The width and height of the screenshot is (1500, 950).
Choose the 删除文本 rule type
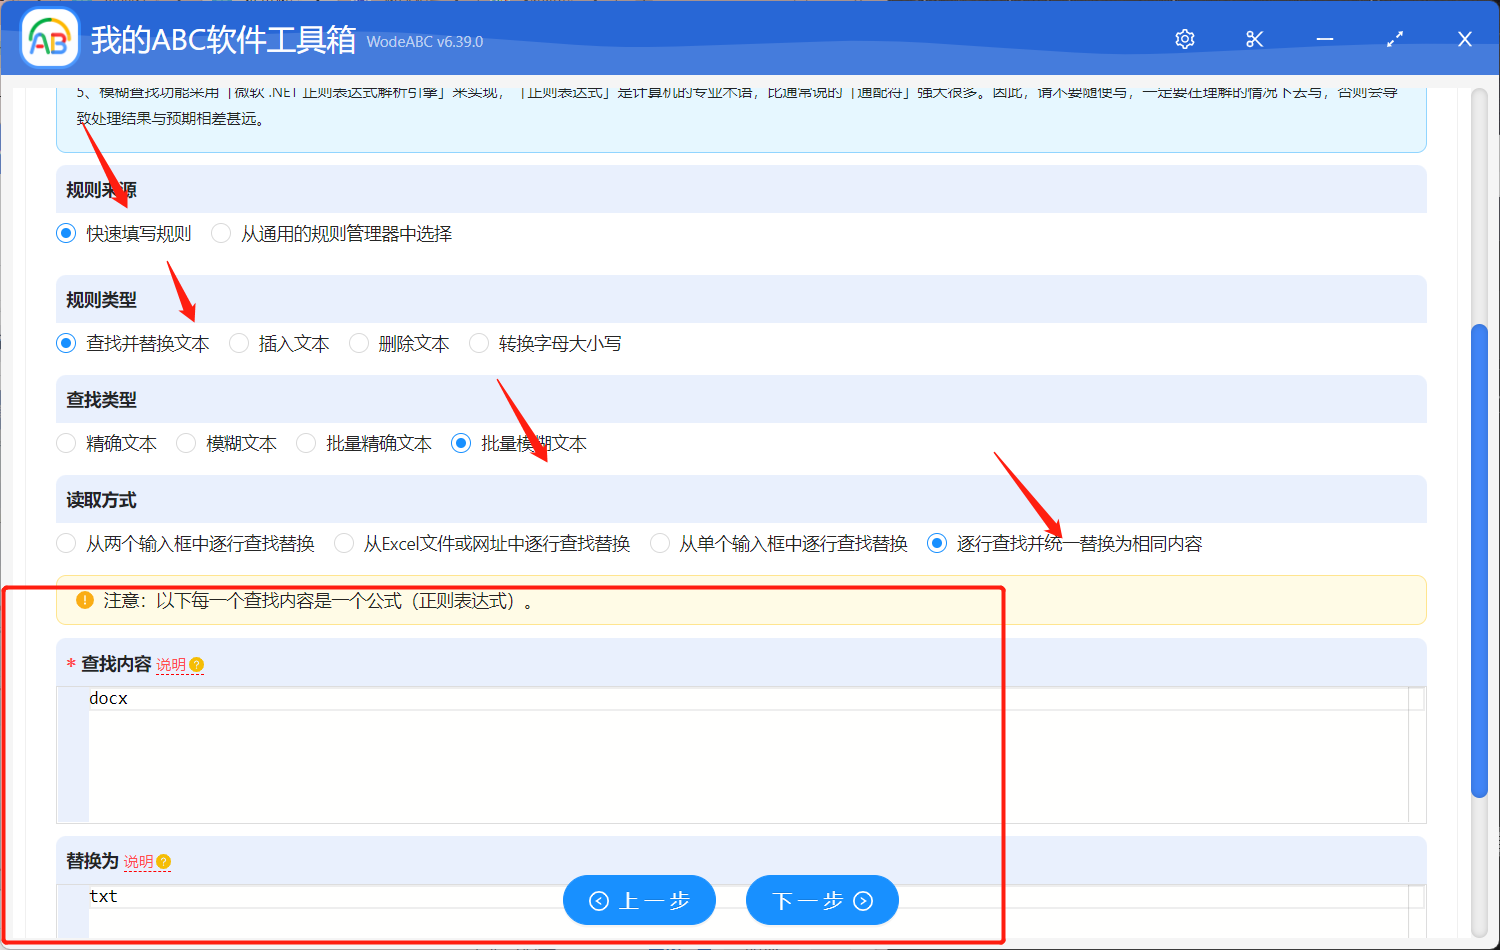coord(360,344)
